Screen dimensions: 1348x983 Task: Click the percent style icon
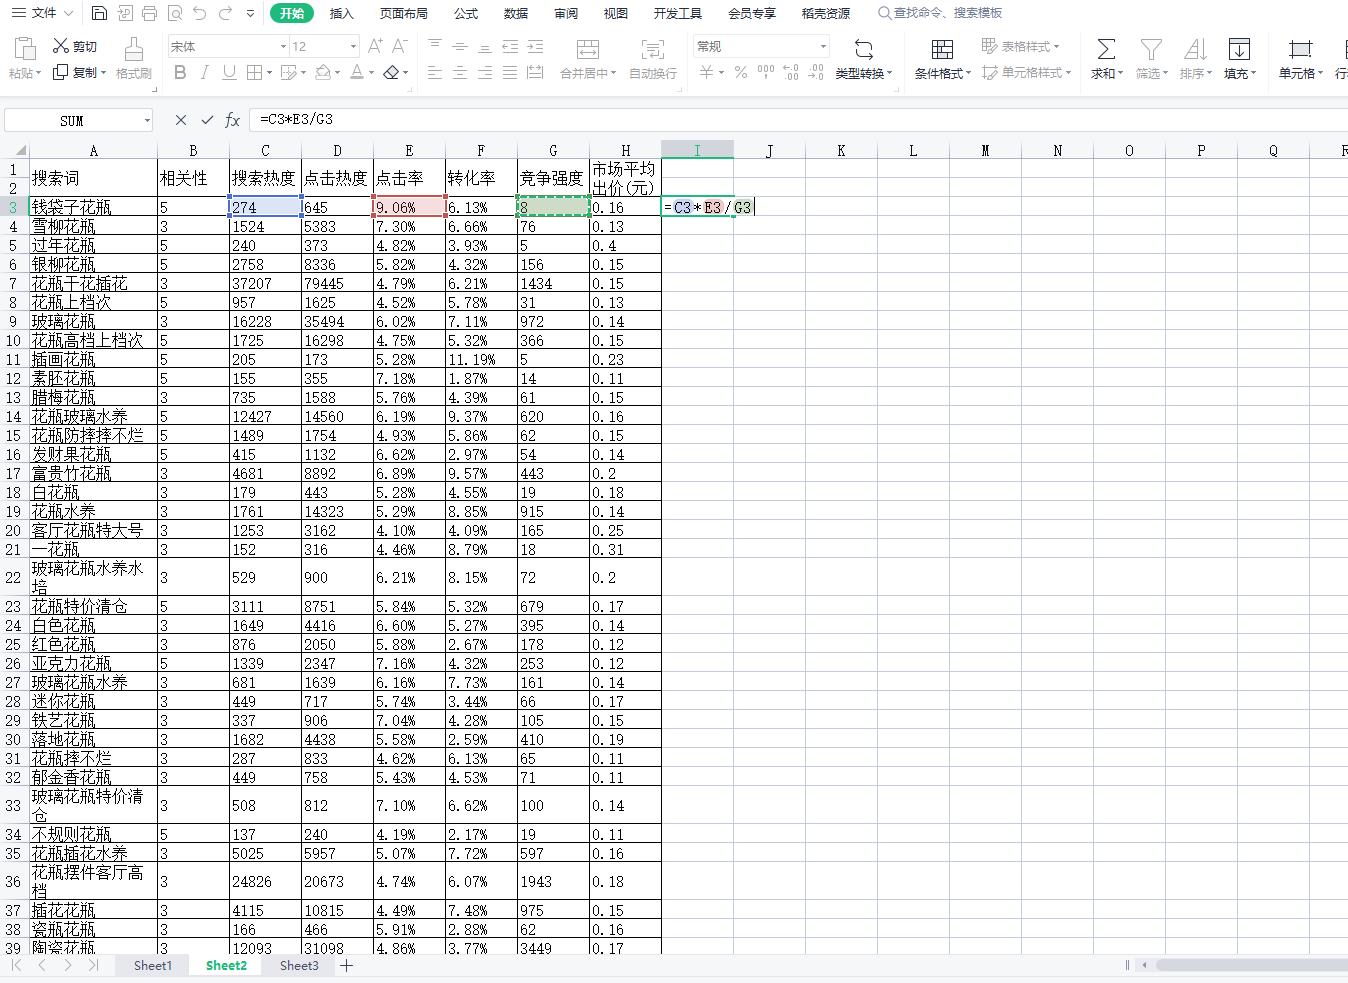pos(740,73)
